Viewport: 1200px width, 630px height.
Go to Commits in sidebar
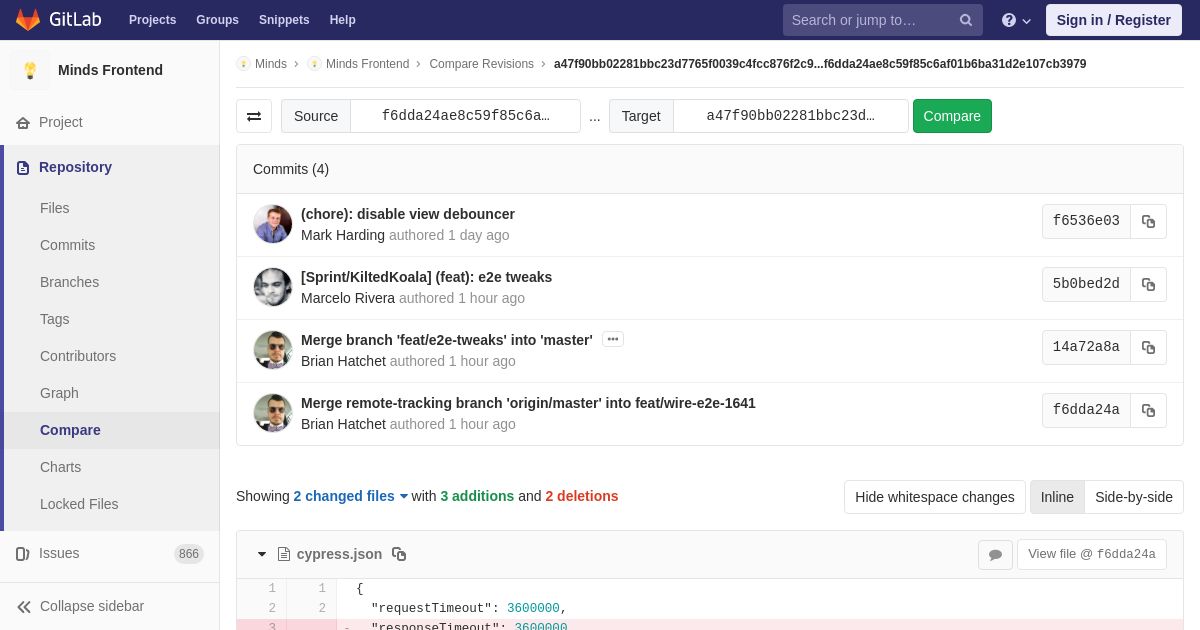click(x=67, y=245)
